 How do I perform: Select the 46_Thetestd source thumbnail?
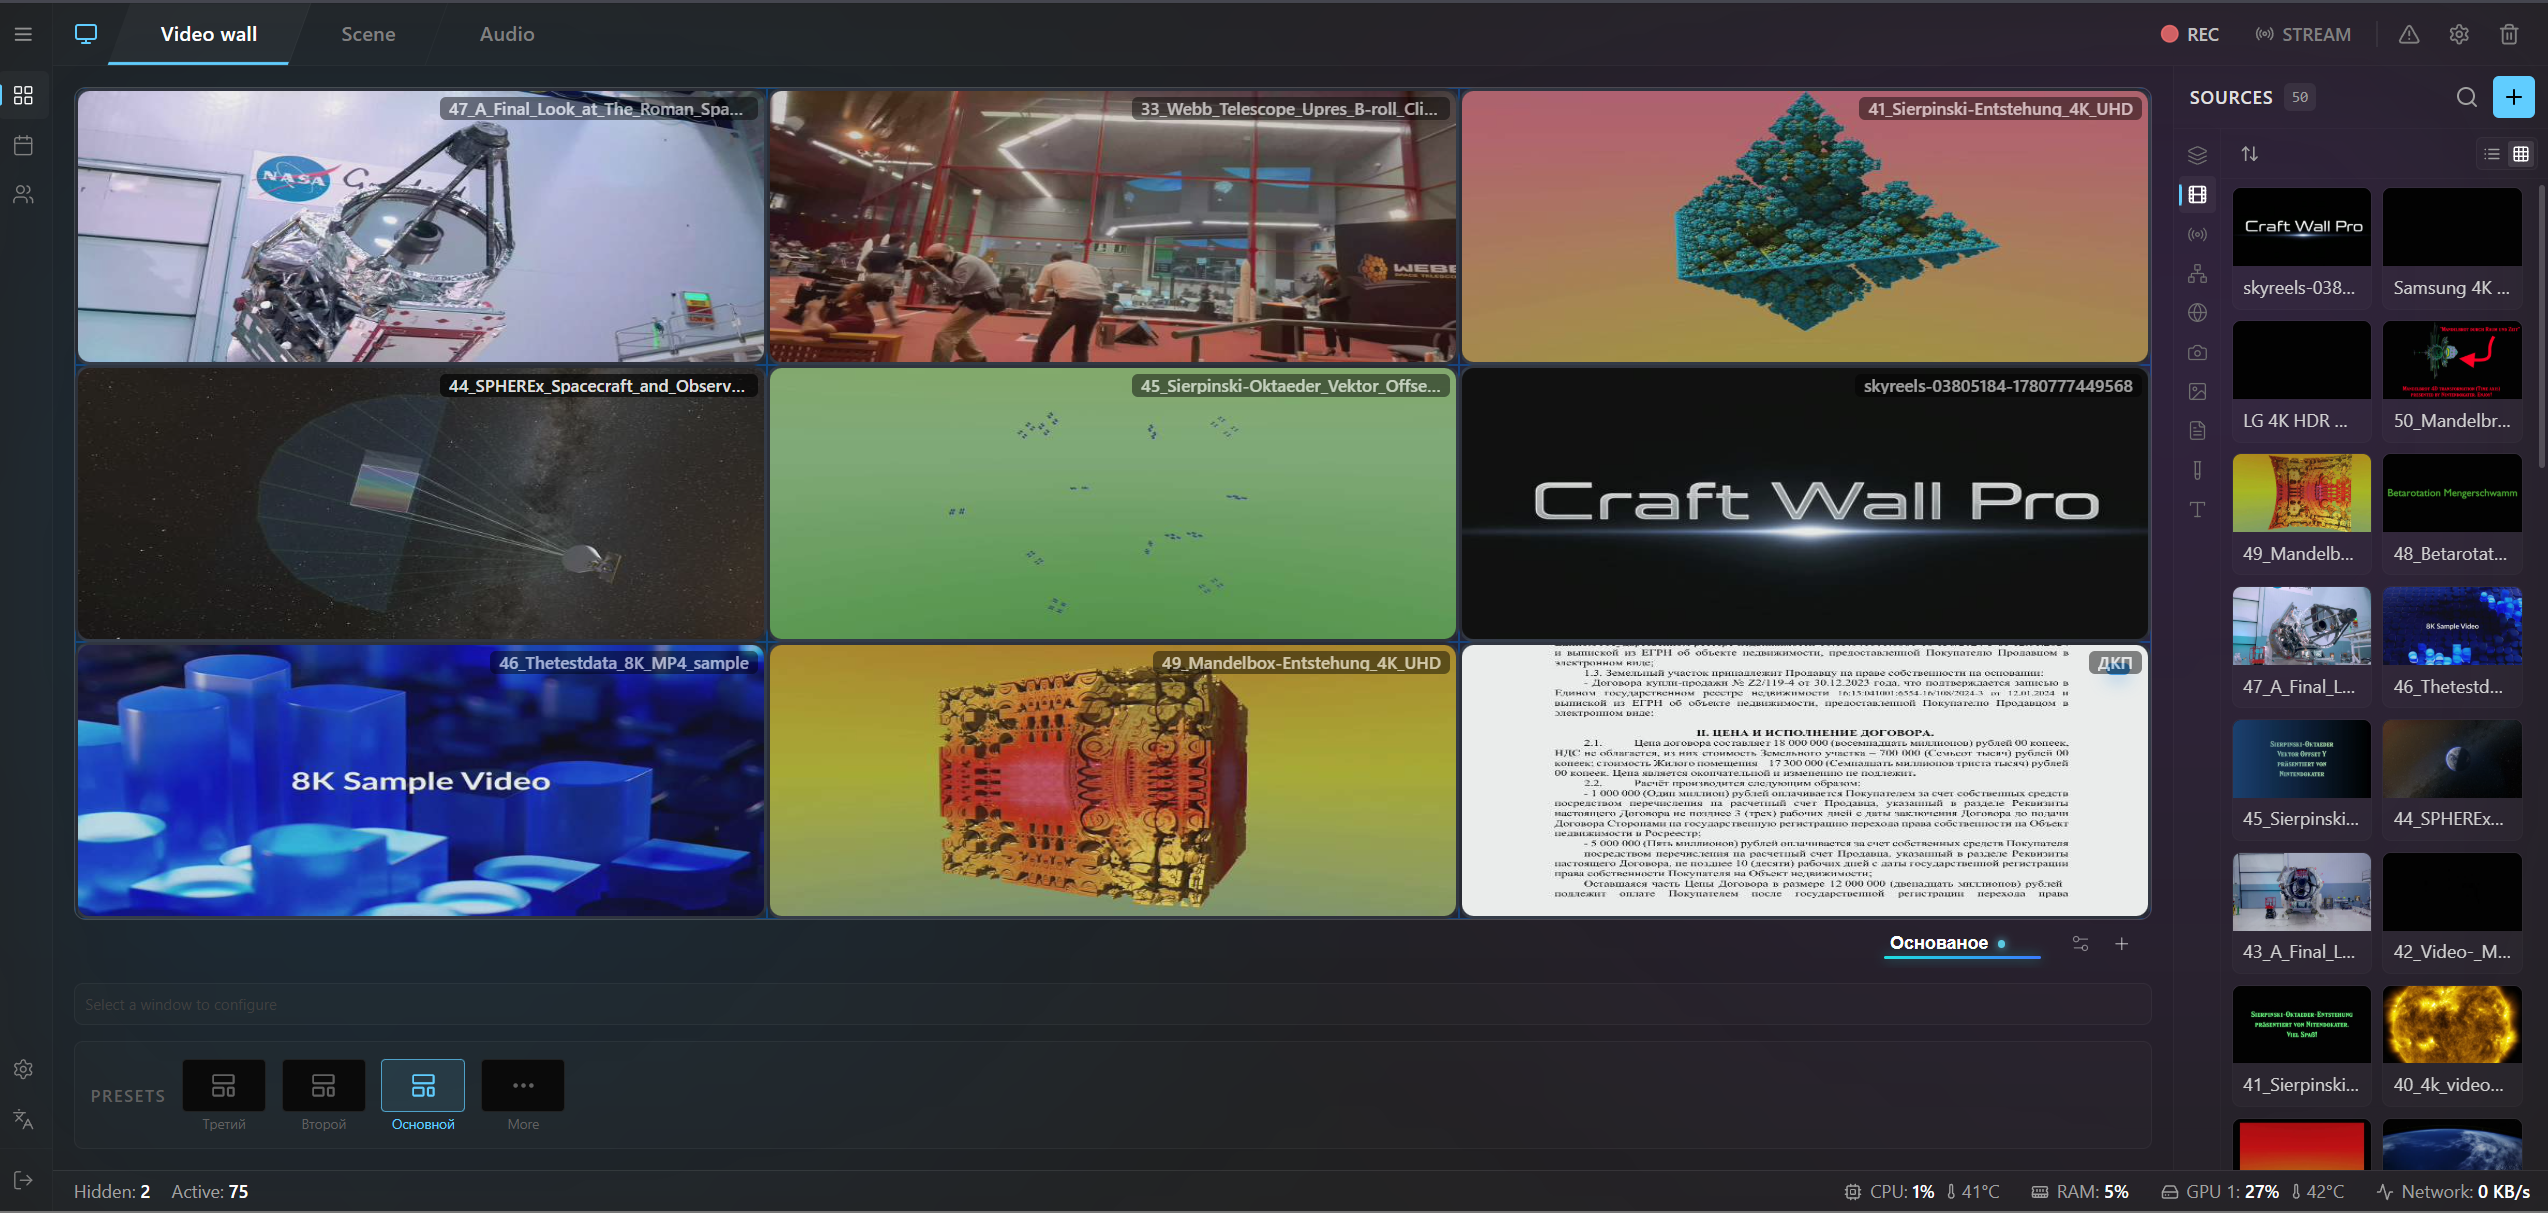tap(2452, 626)
